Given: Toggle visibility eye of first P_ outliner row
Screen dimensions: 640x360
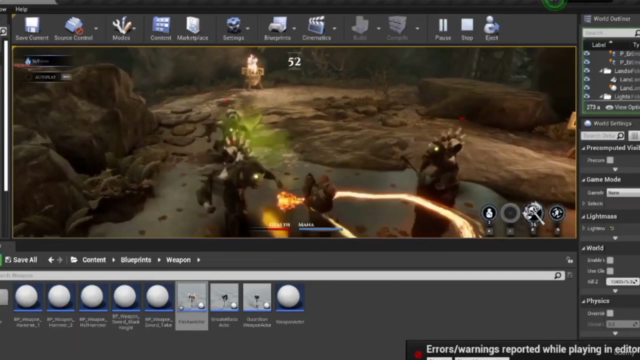Looking at the screenshot, I should pos(587,53).
